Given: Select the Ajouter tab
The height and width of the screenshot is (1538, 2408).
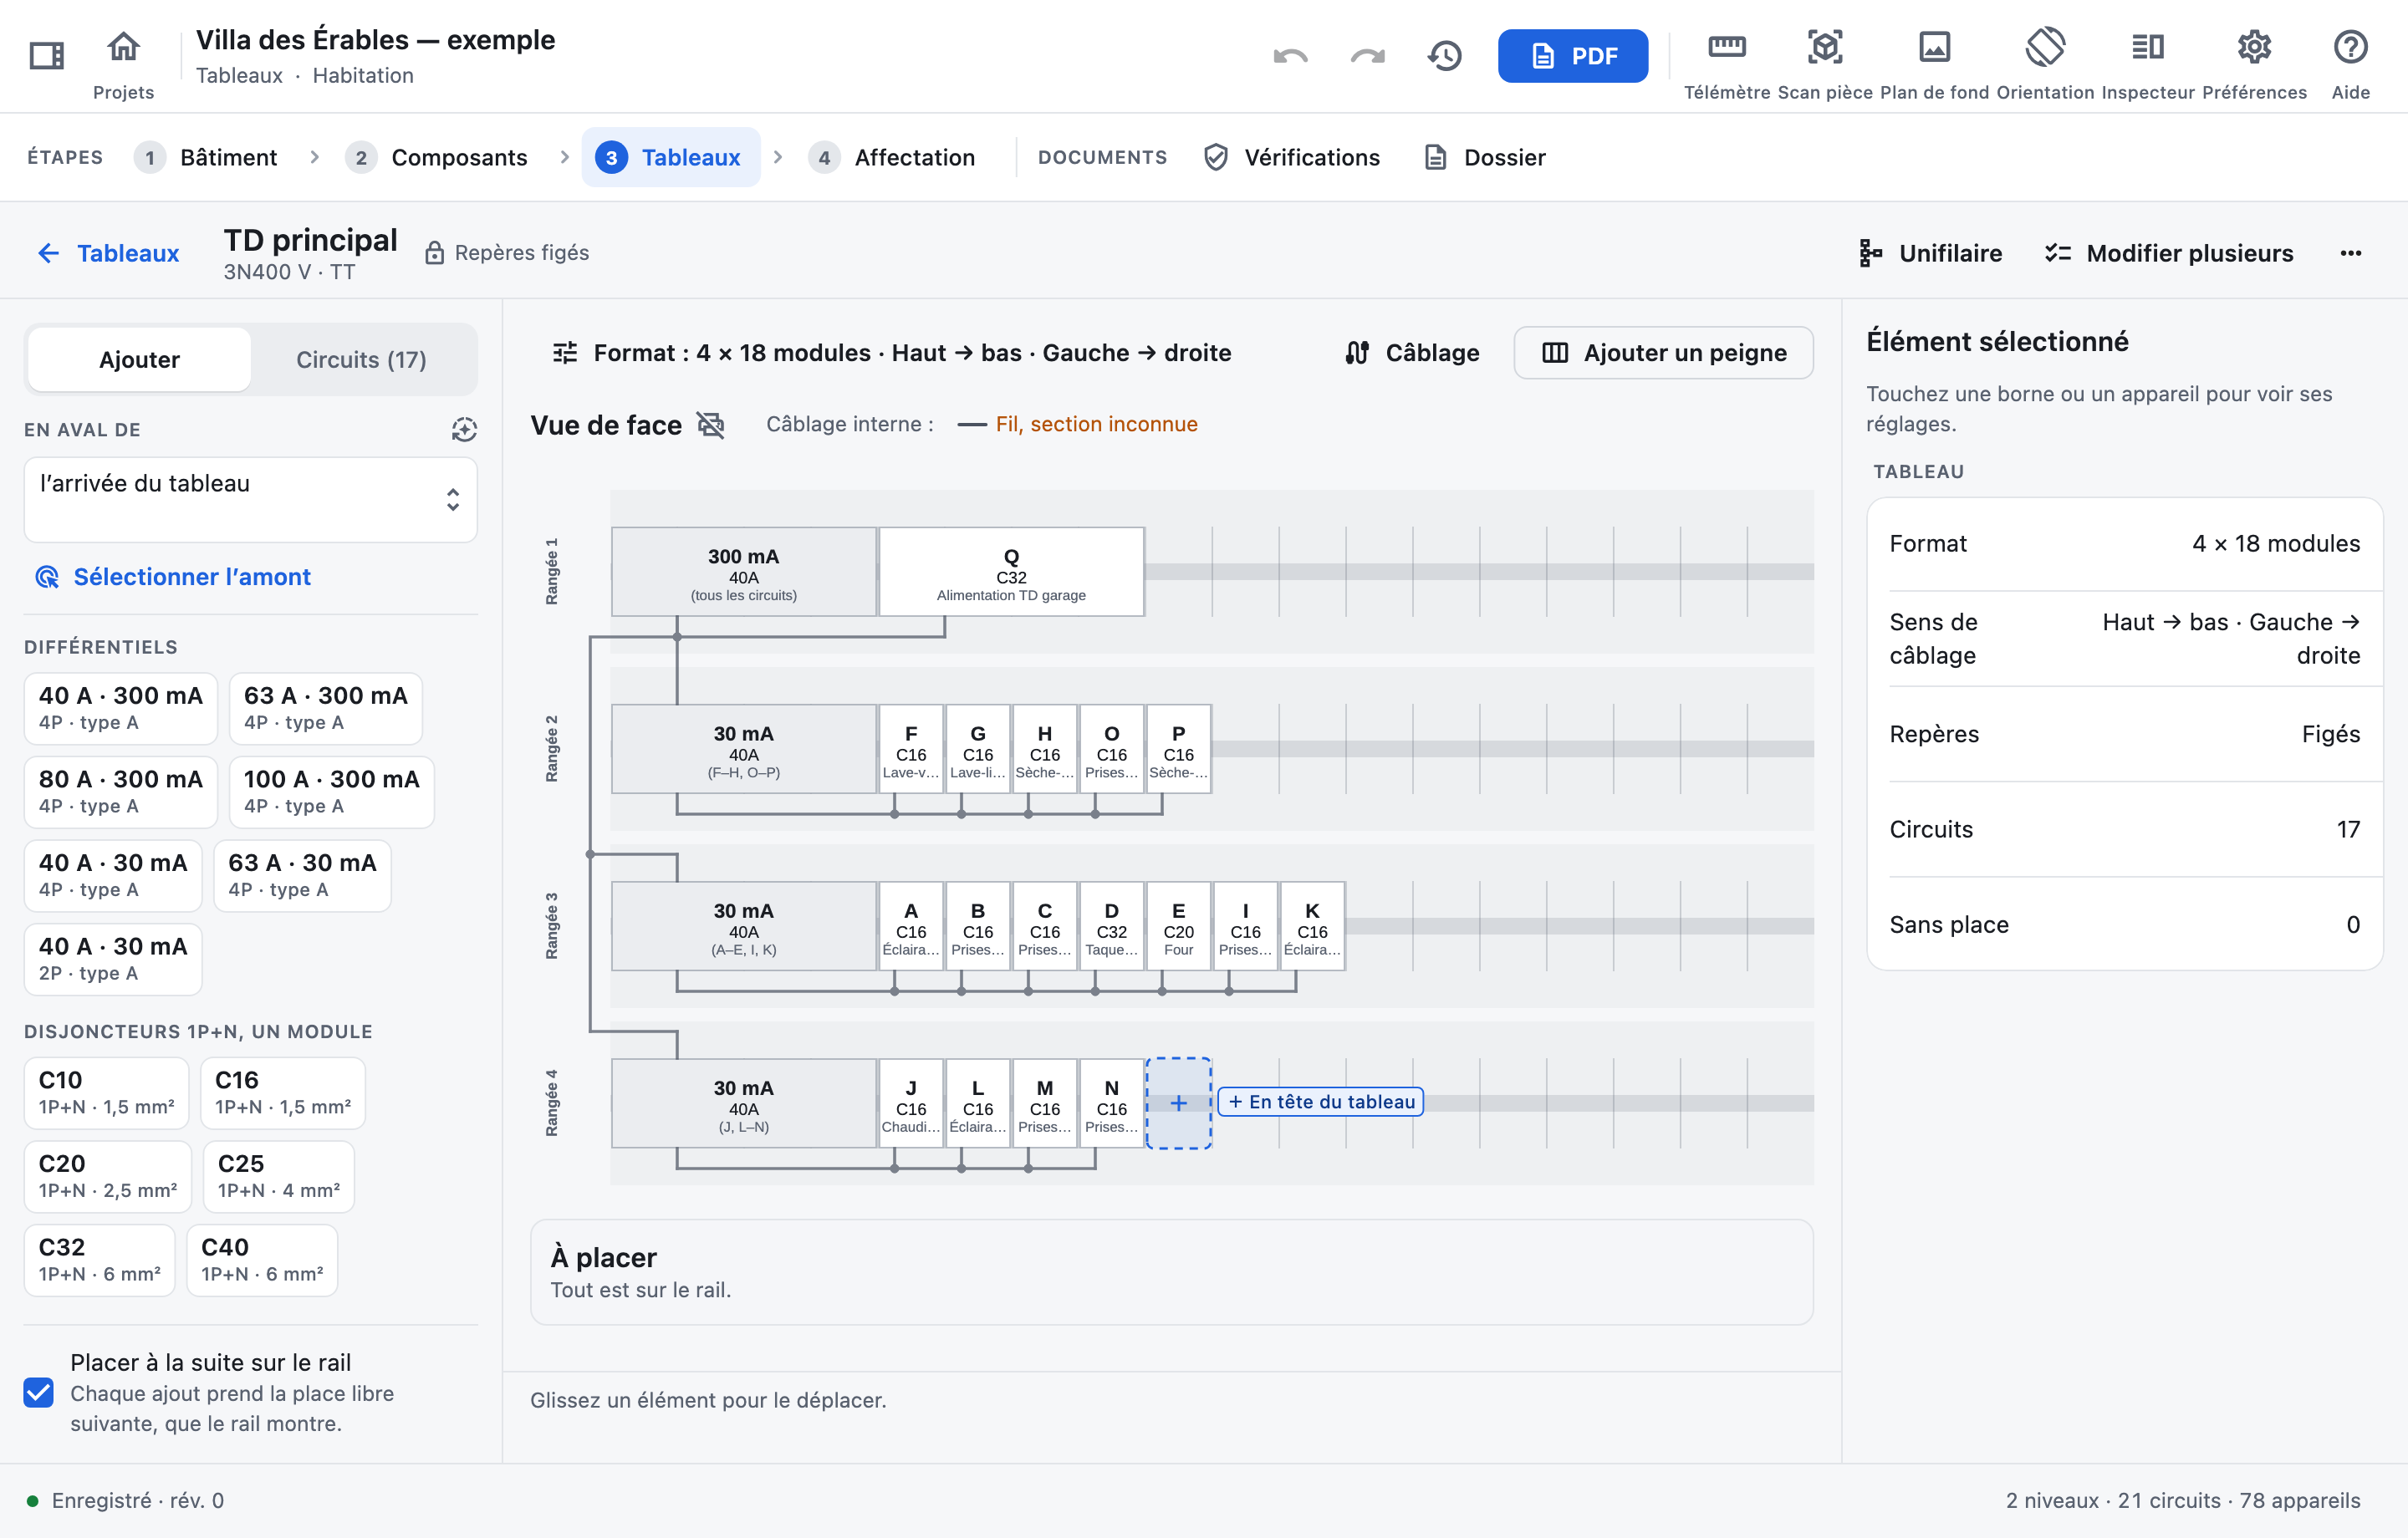Looking at the screenshot, I should coord(139,360).
